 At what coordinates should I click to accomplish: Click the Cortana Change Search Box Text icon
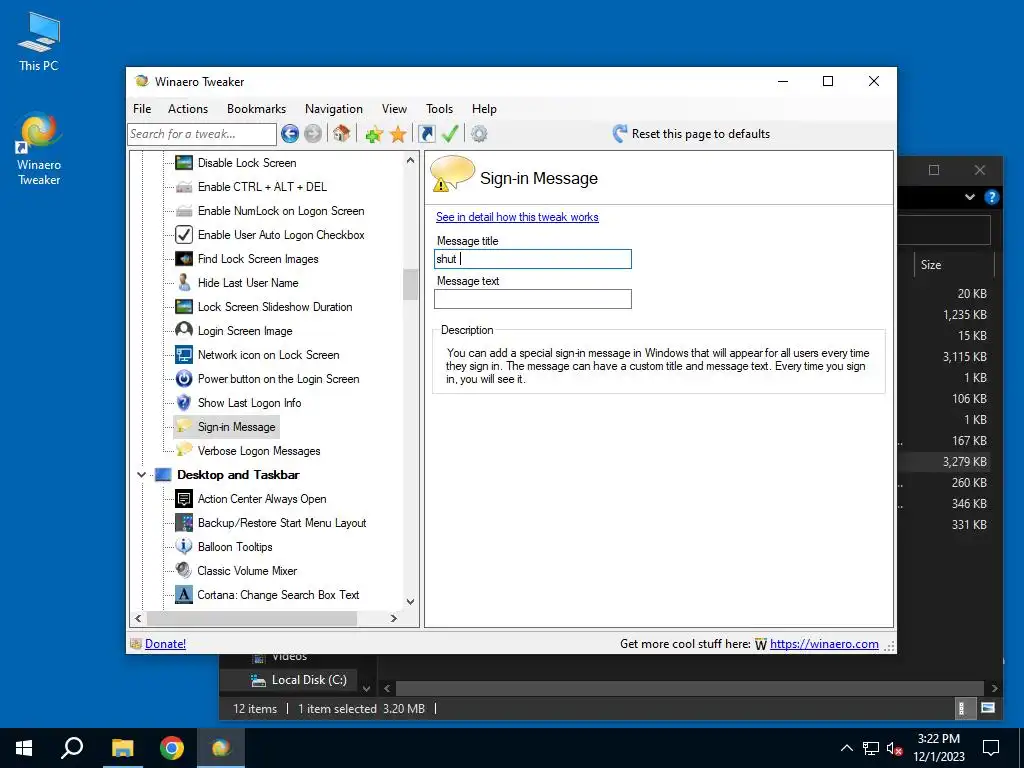pos(184,594)
